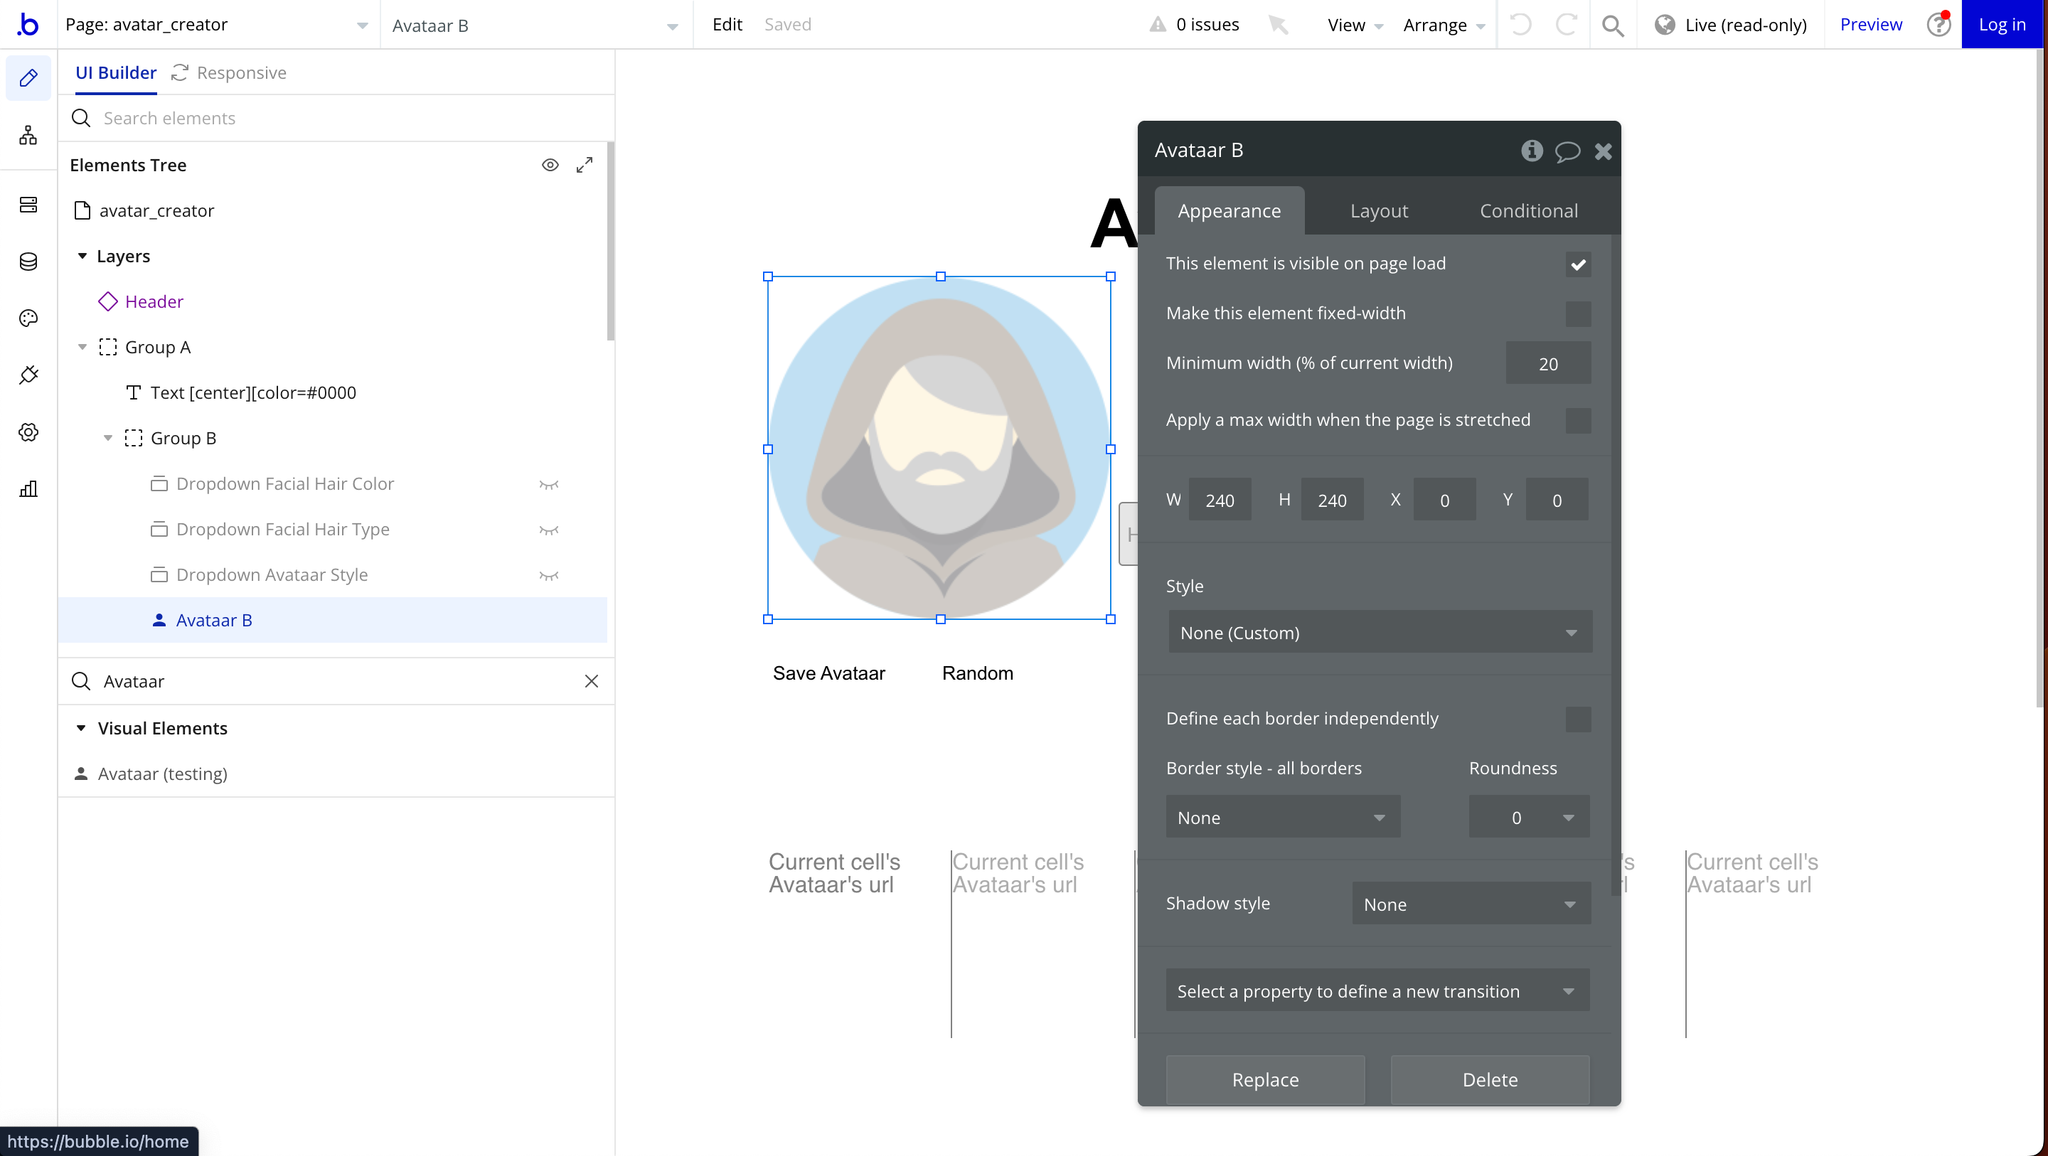Collapse Group A in elements tree

click(83, 347)
